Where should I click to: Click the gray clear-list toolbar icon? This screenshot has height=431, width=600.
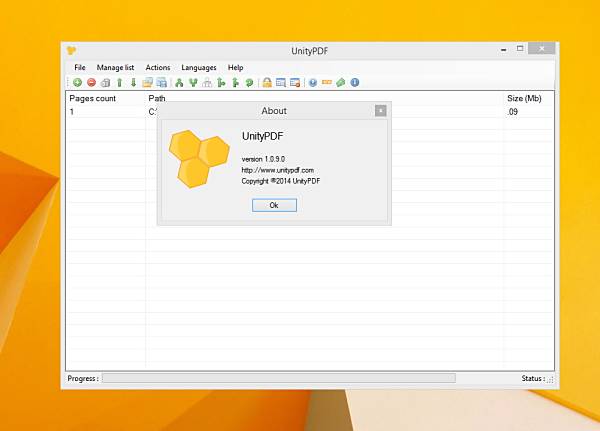tap(105, 82)
